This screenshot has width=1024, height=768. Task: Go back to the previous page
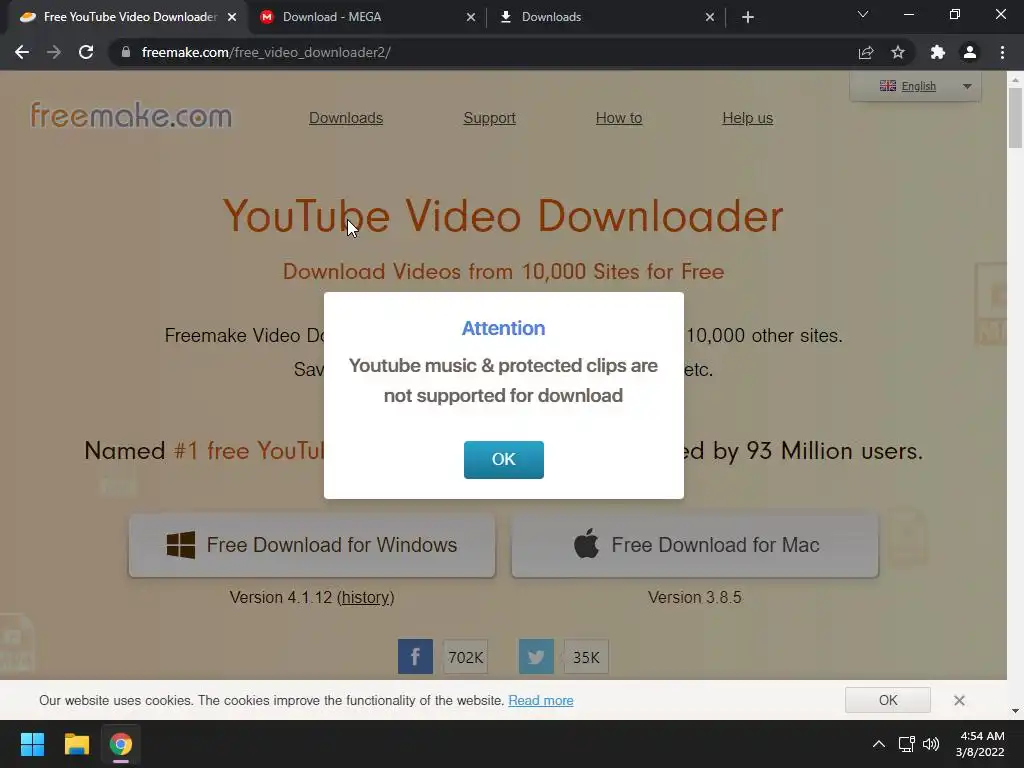coord(22,52)
